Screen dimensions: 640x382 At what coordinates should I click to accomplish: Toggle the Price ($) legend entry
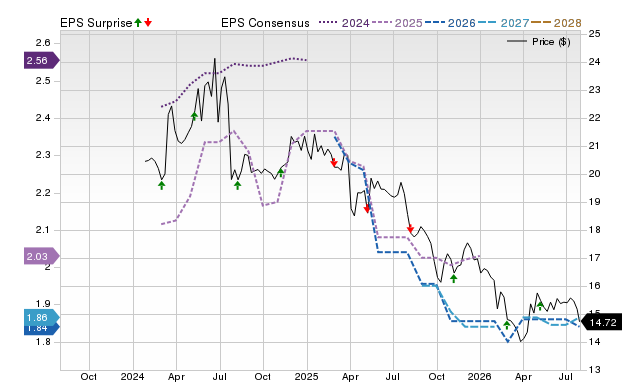539,42
